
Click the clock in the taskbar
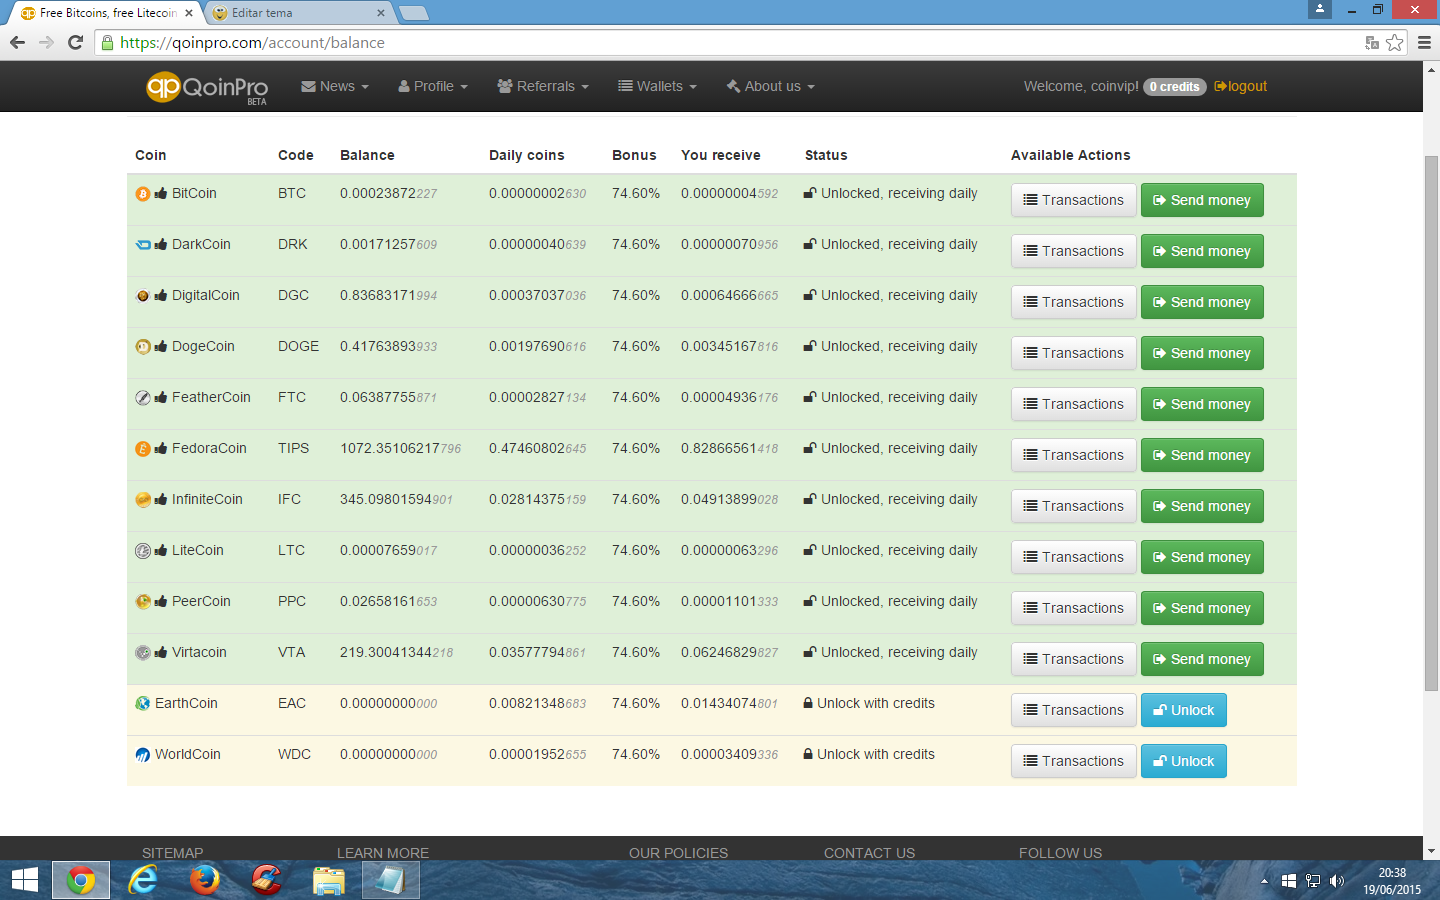coord(1392,881)
